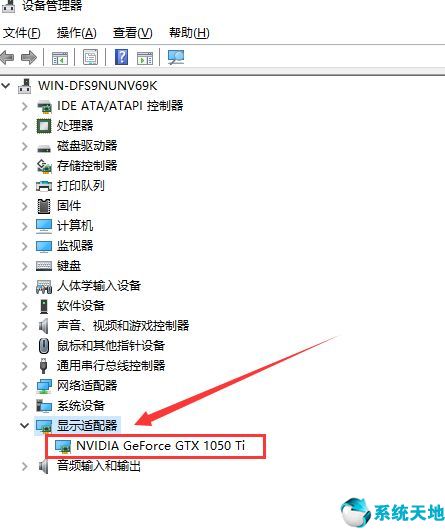The height and width of the screenshot is (529, 445).
Task: Expand the 打印队列 category
Action: pos(25,186)
